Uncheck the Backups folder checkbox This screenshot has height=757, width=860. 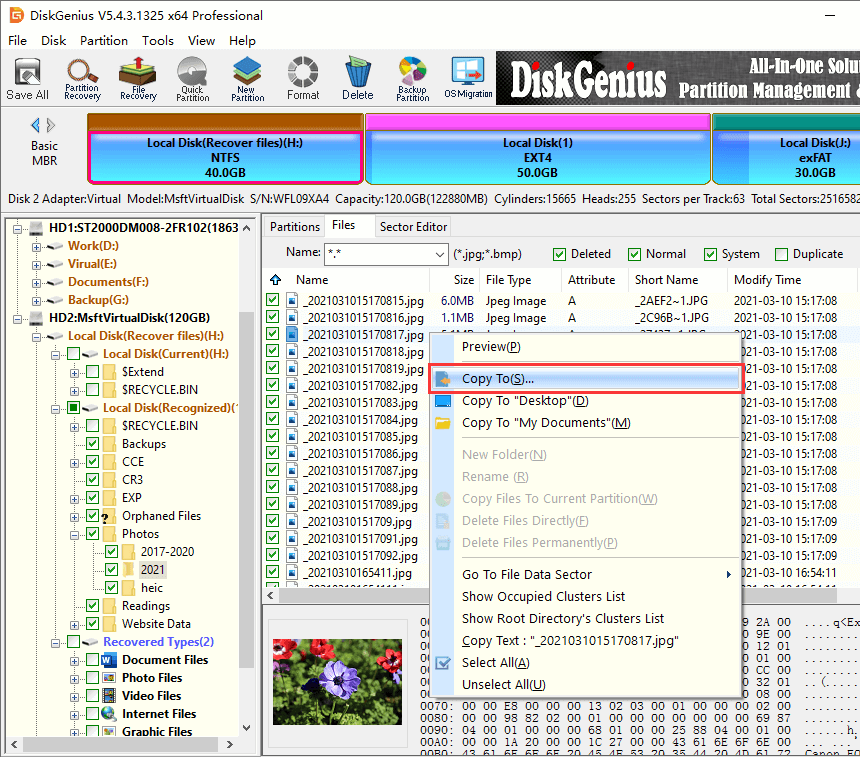click(x=93, y=444)
